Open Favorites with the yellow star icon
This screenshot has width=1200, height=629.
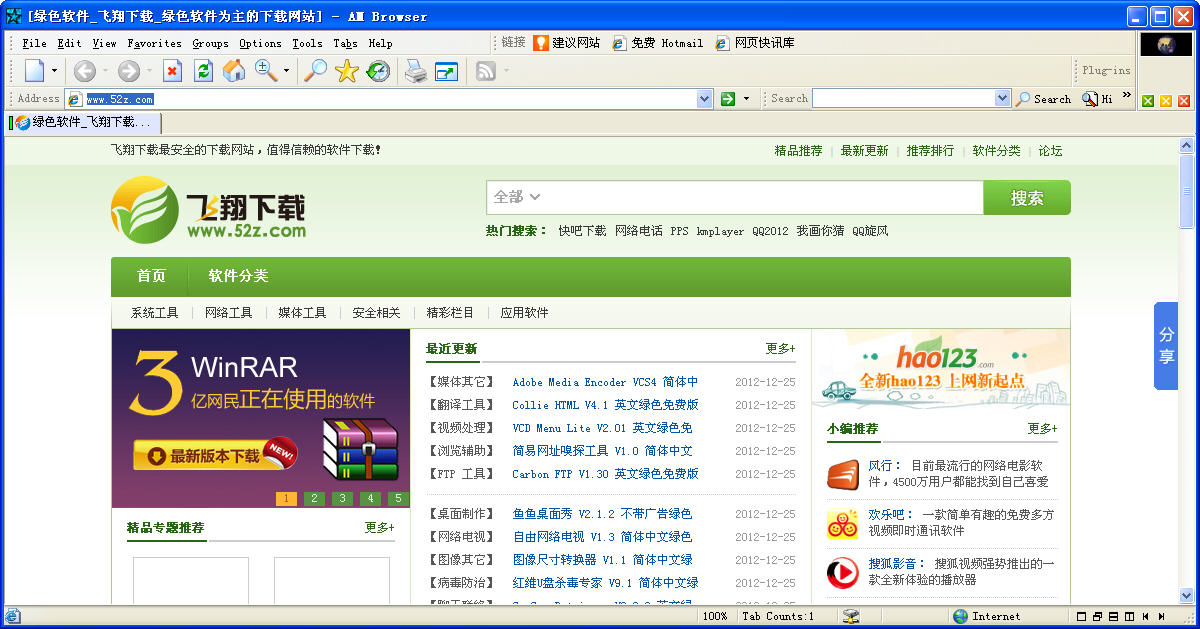(x=346, y=70)
